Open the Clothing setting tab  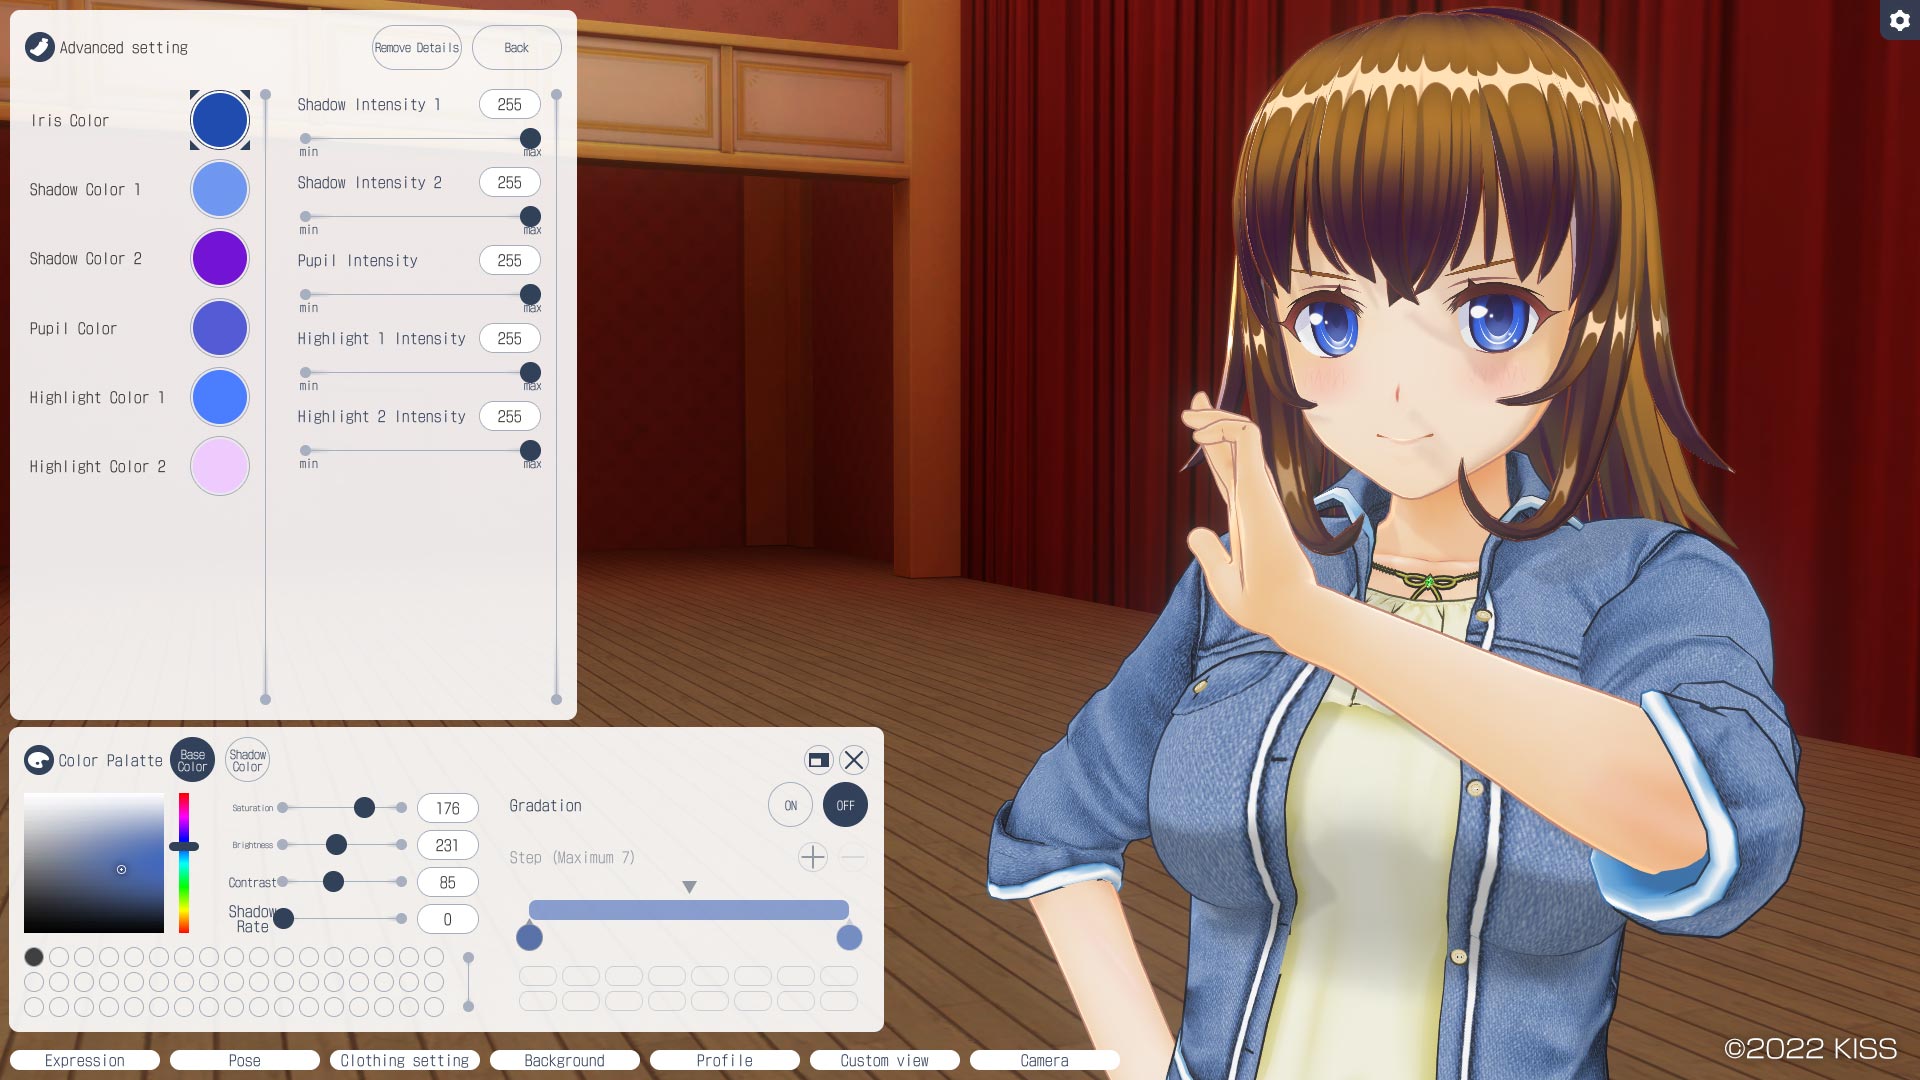point(405,1060)
